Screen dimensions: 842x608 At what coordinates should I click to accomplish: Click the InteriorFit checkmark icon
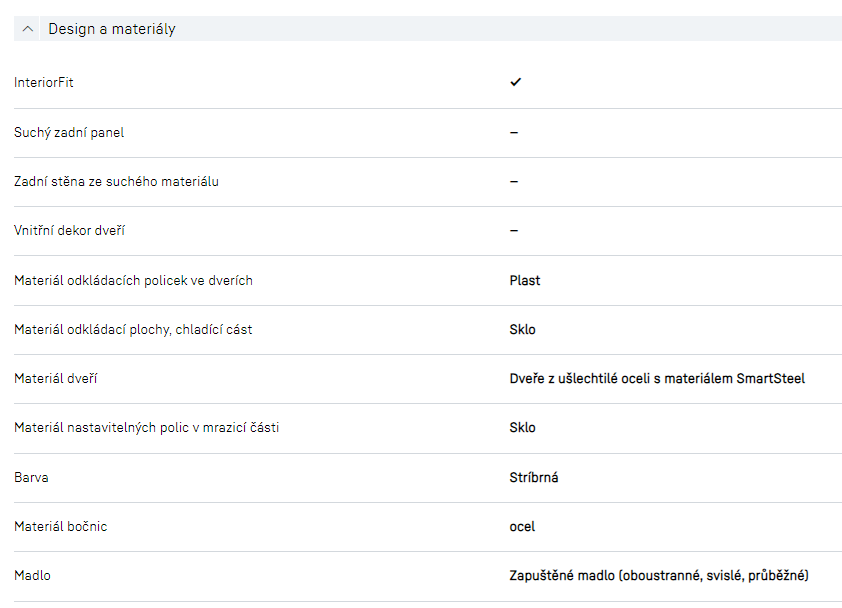[515, 82]
